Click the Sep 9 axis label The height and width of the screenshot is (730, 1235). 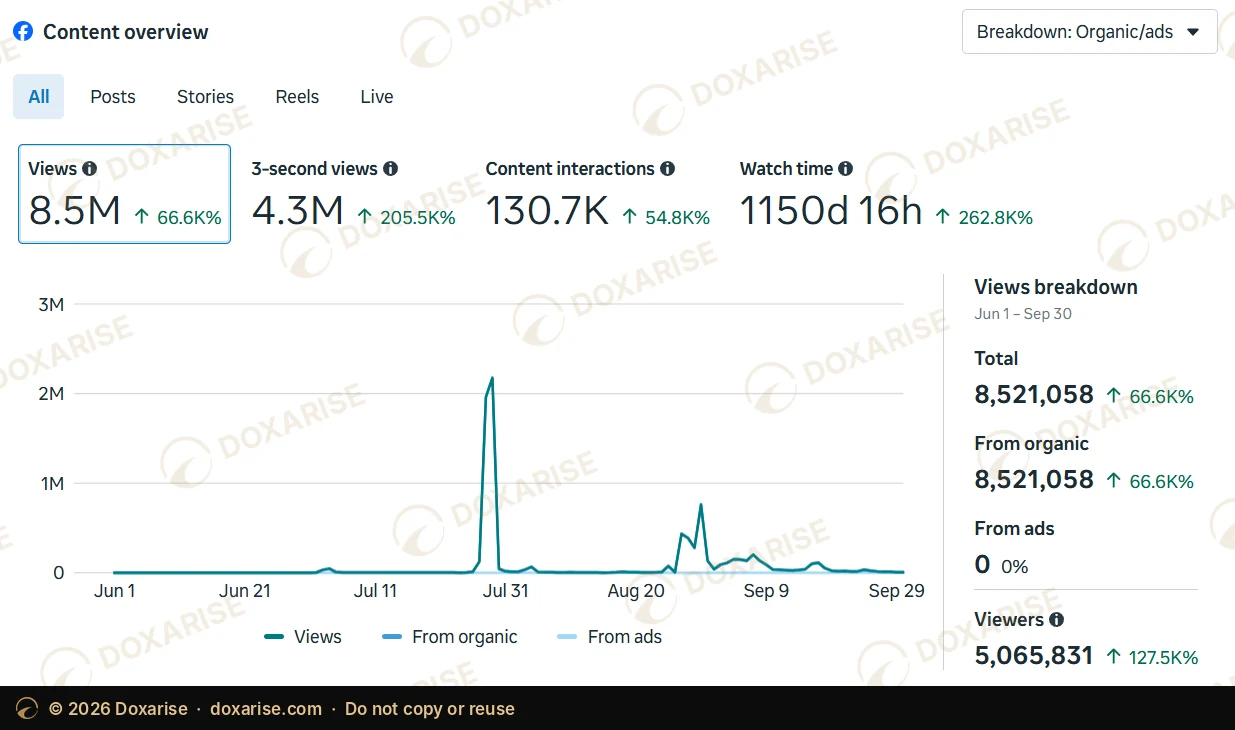click(766, 591)
